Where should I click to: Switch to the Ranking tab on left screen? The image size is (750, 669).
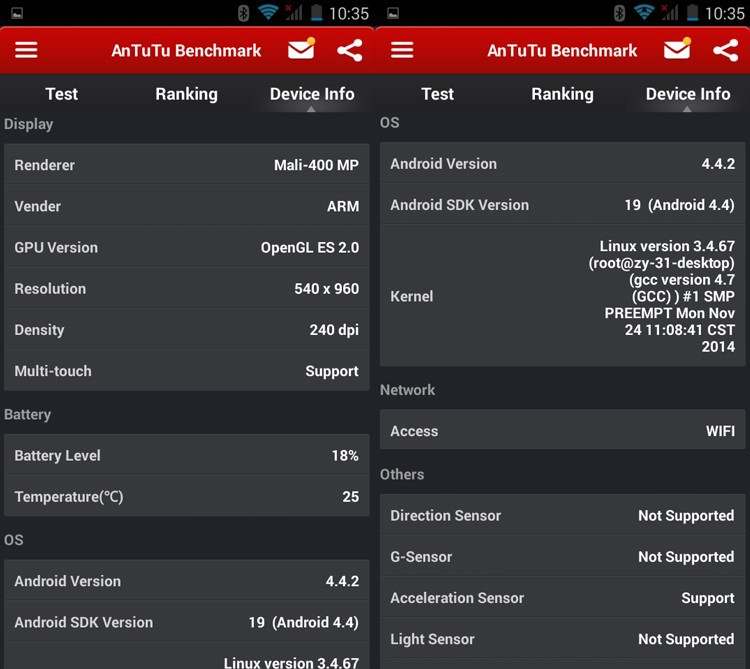tap(186, 94)
